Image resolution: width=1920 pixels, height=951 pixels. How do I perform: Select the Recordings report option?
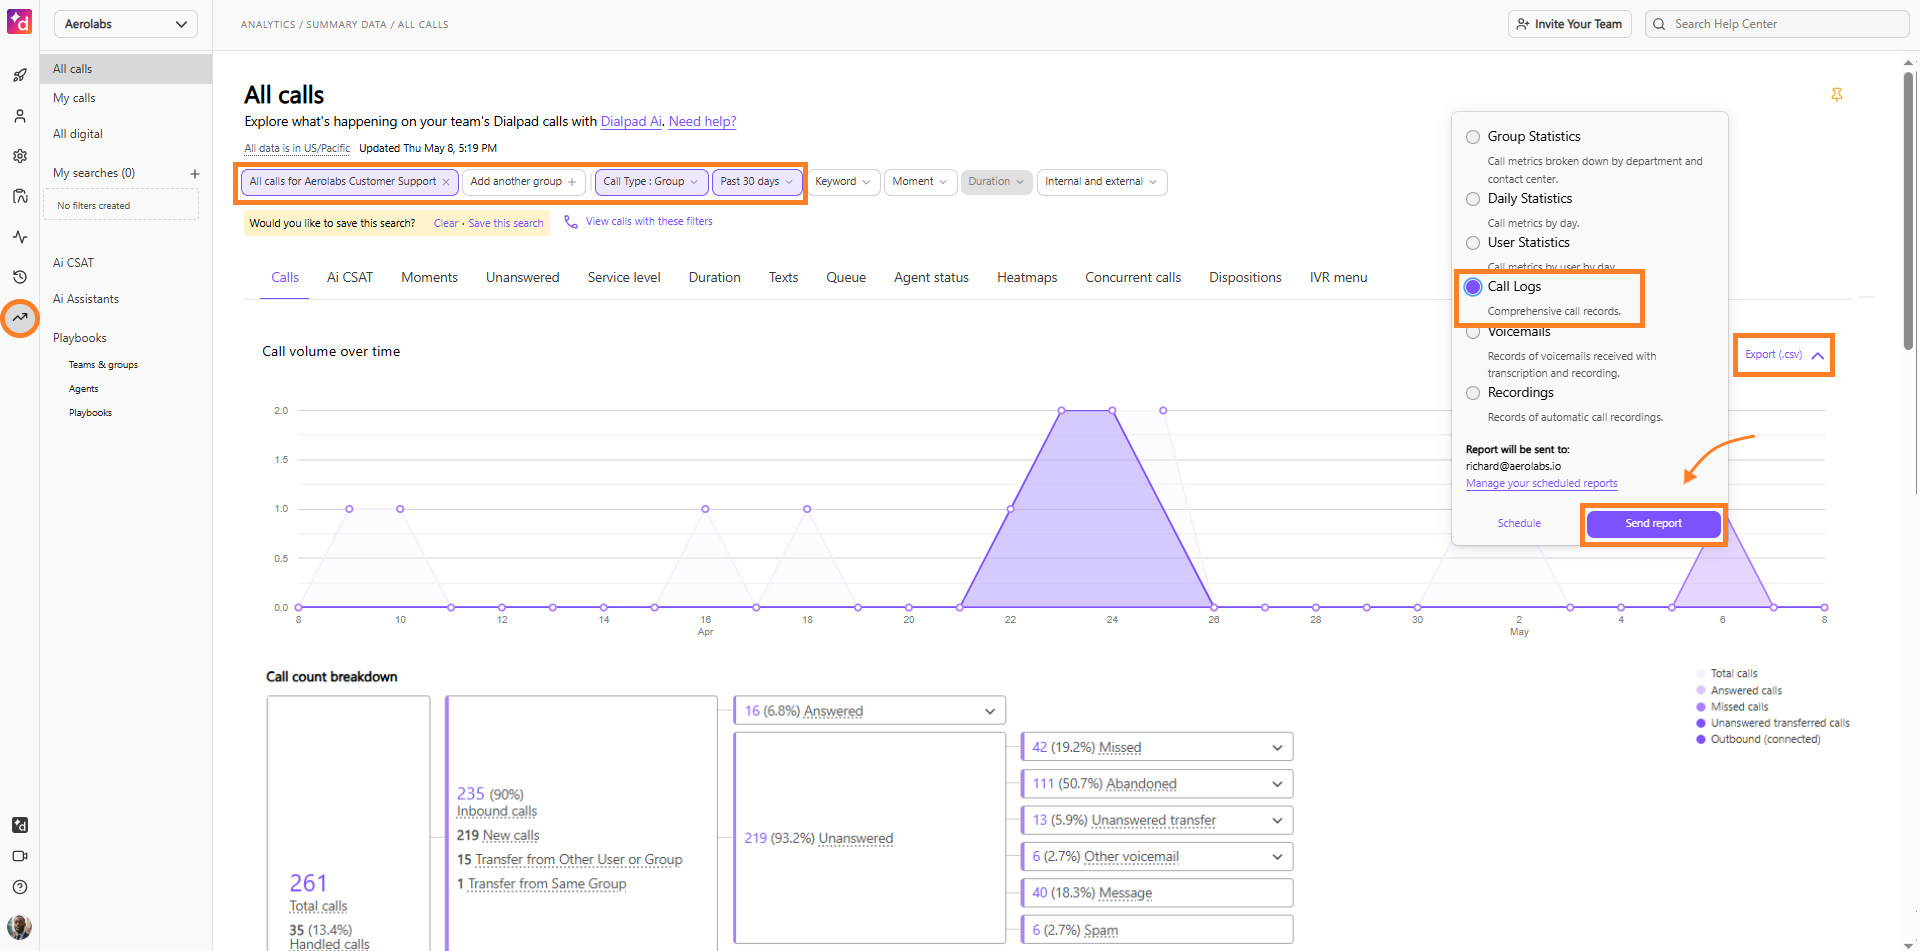pyautogui.click(x=1473, y=393)
